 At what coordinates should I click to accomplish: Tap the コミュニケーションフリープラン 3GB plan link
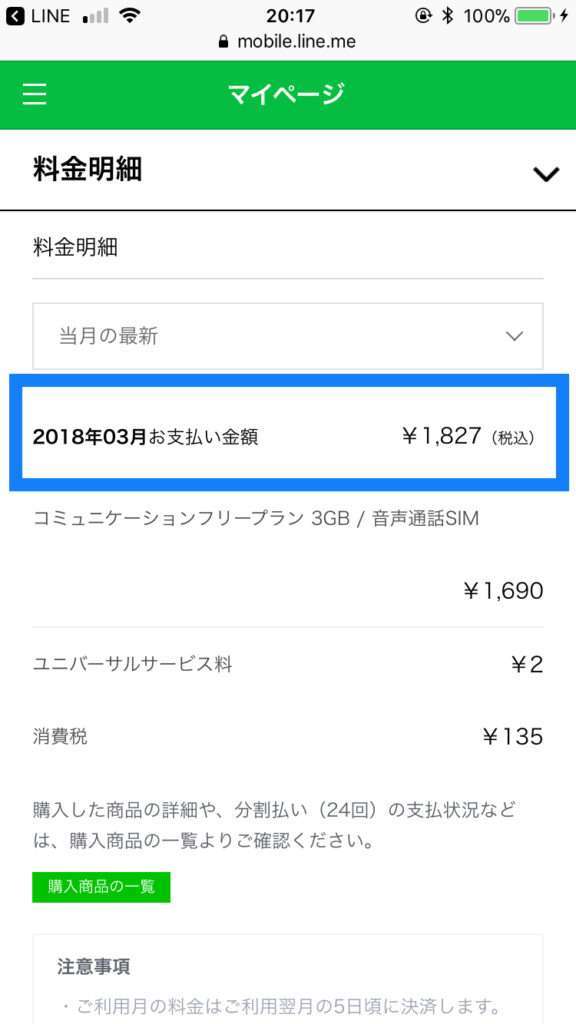256,518
